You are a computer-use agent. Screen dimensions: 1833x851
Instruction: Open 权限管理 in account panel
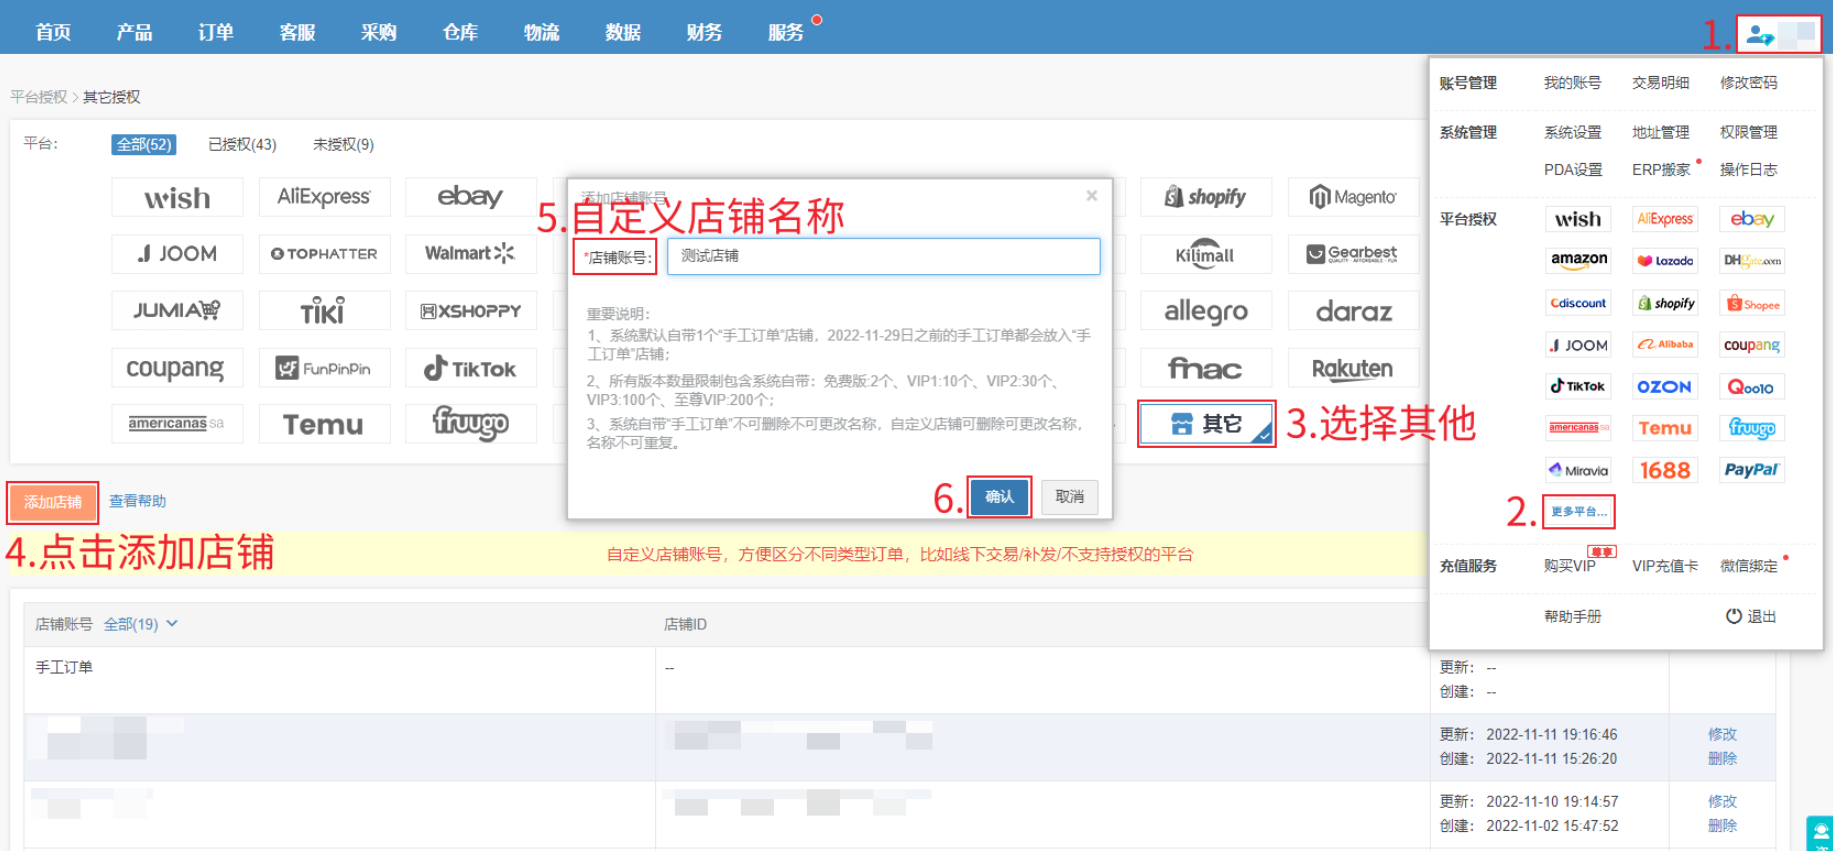pyautogui.click(x=1749, y=132)
